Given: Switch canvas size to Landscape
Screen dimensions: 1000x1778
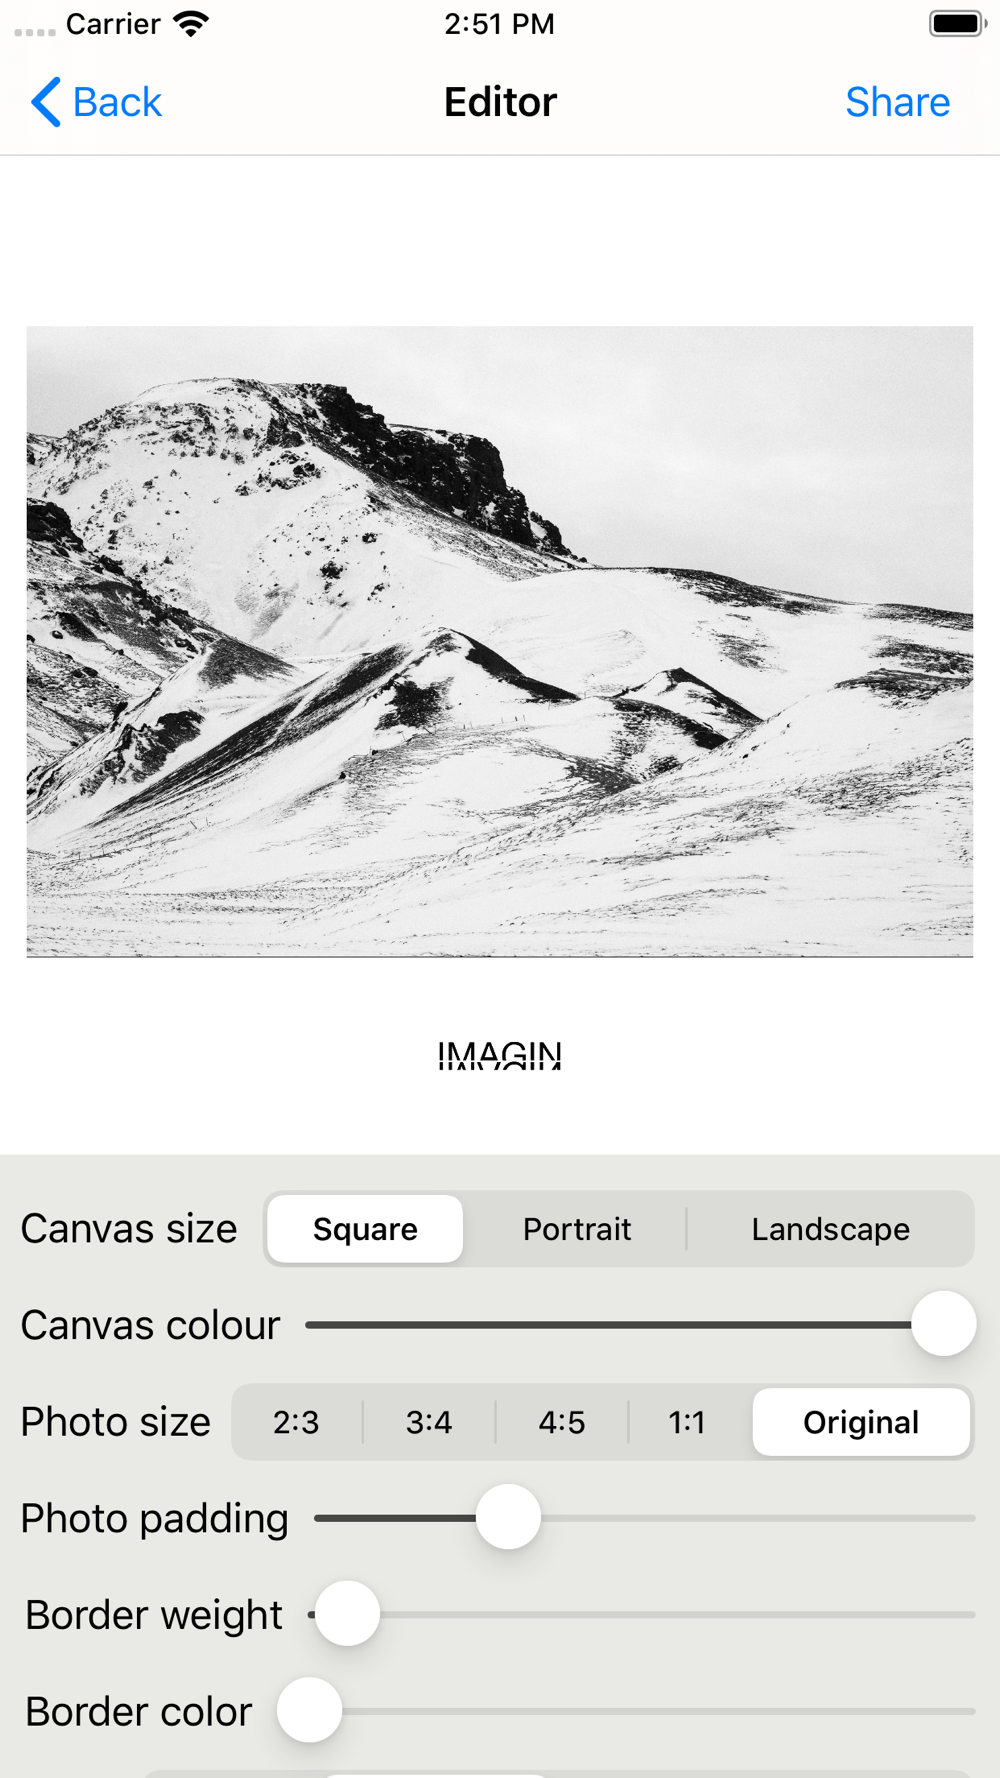Looking at the screenshot, I should tap(830, 1229).
